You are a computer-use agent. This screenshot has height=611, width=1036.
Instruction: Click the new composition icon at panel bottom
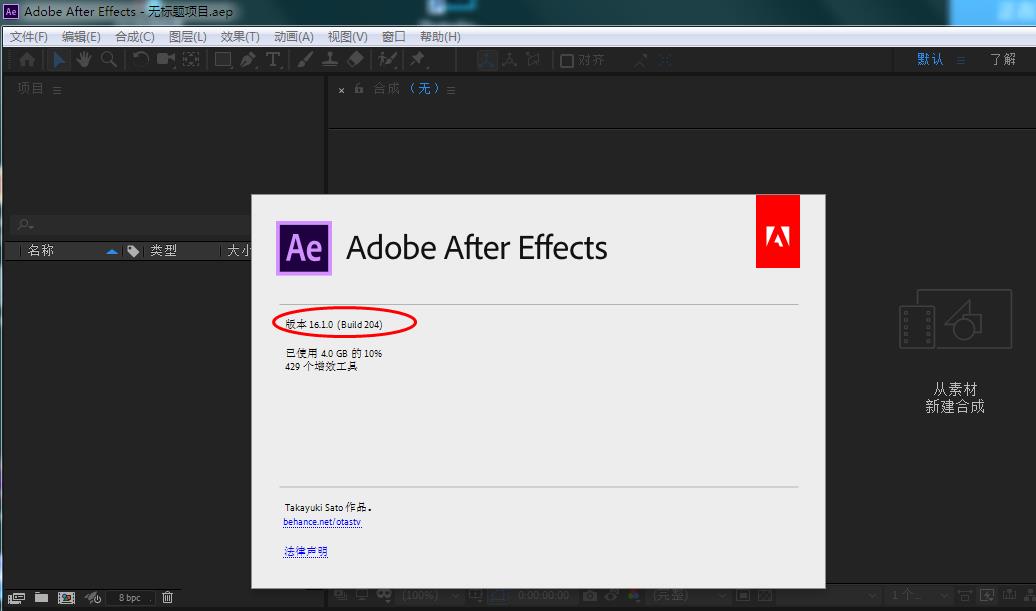[x=66, y=598]
